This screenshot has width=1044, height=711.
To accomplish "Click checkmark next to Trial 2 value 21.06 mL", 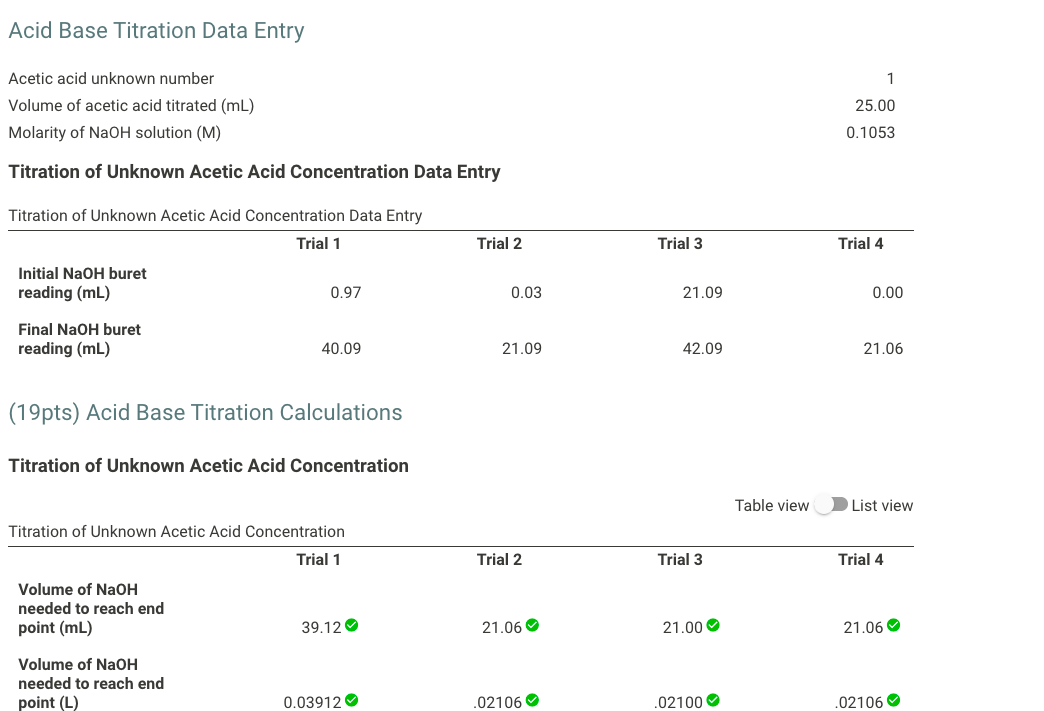I will coord(532,625).
